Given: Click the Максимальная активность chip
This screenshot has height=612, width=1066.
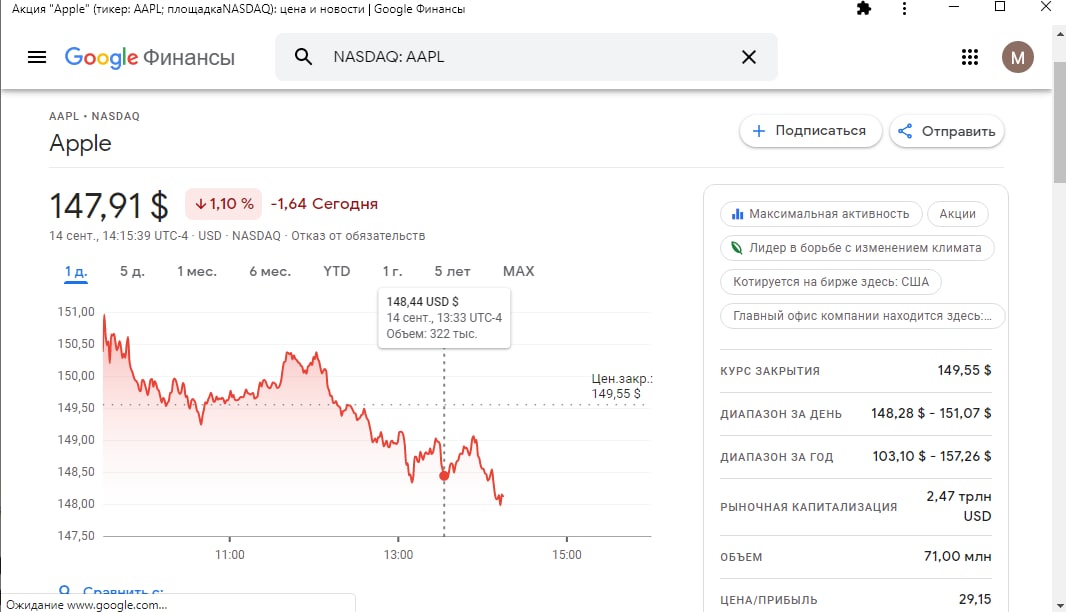Looking at the screenshot, I should [821, 214].
